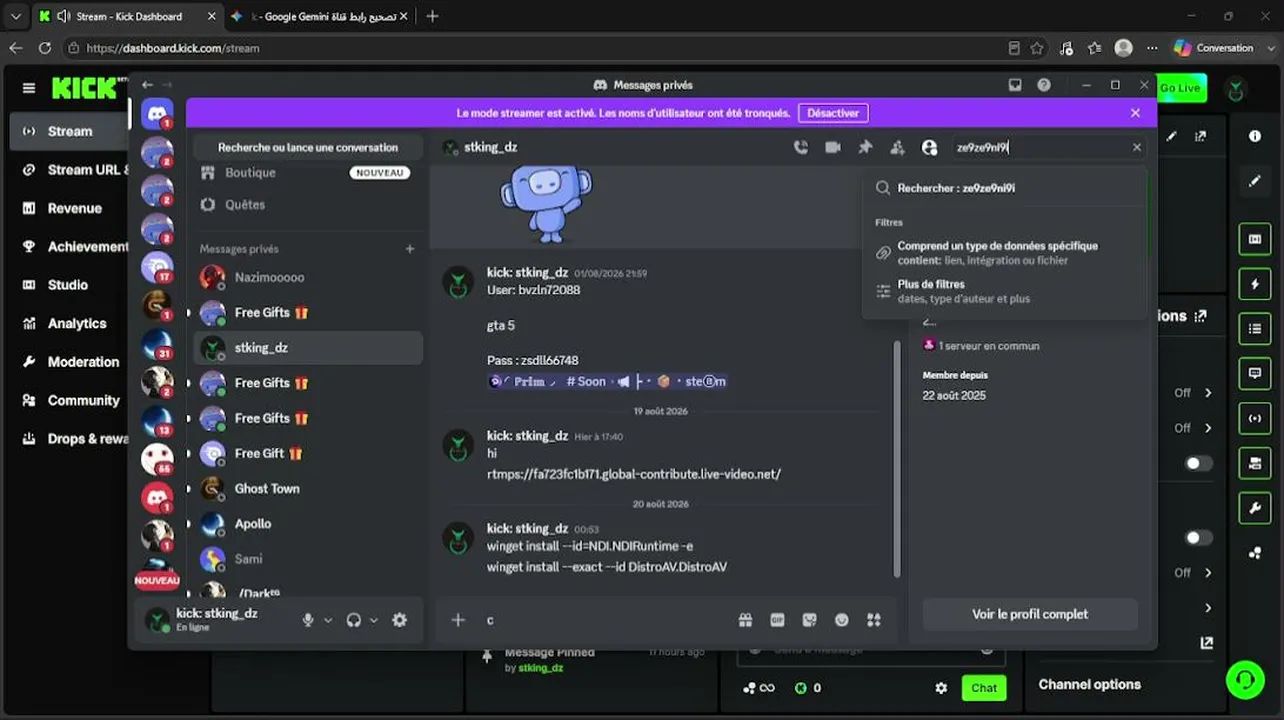The height and width of the screenshot is (720, 1284).
Task: Mute the Discord microphone
Action: pos(309,620)
